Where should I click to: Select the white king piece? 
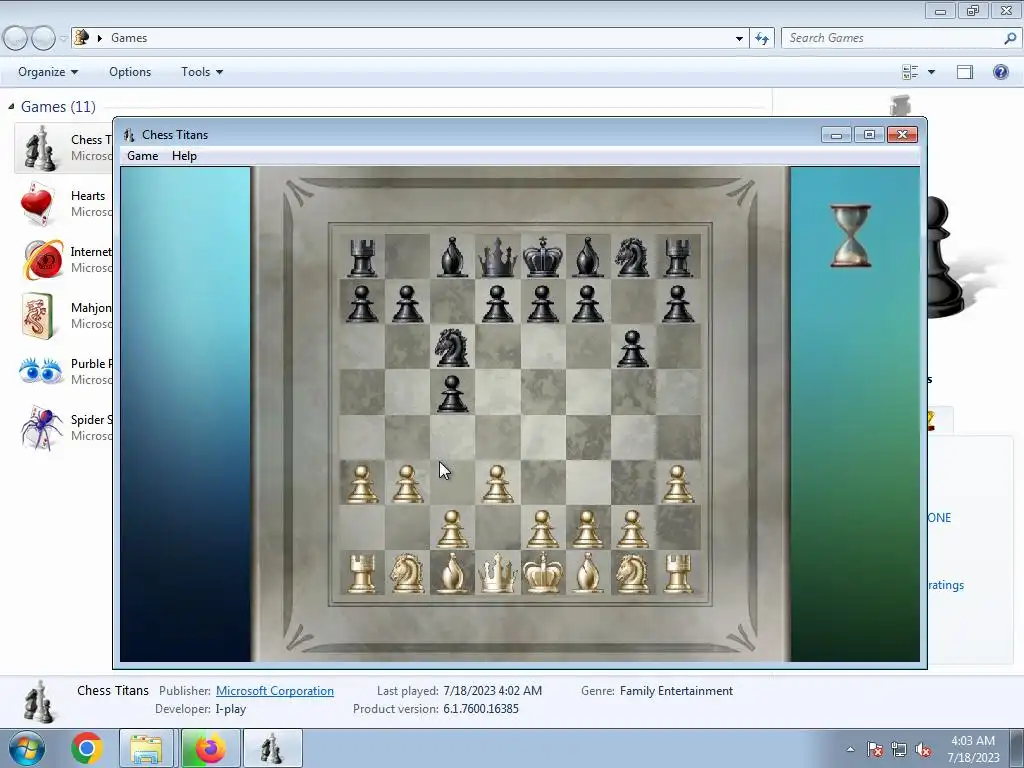coord(543,573)
